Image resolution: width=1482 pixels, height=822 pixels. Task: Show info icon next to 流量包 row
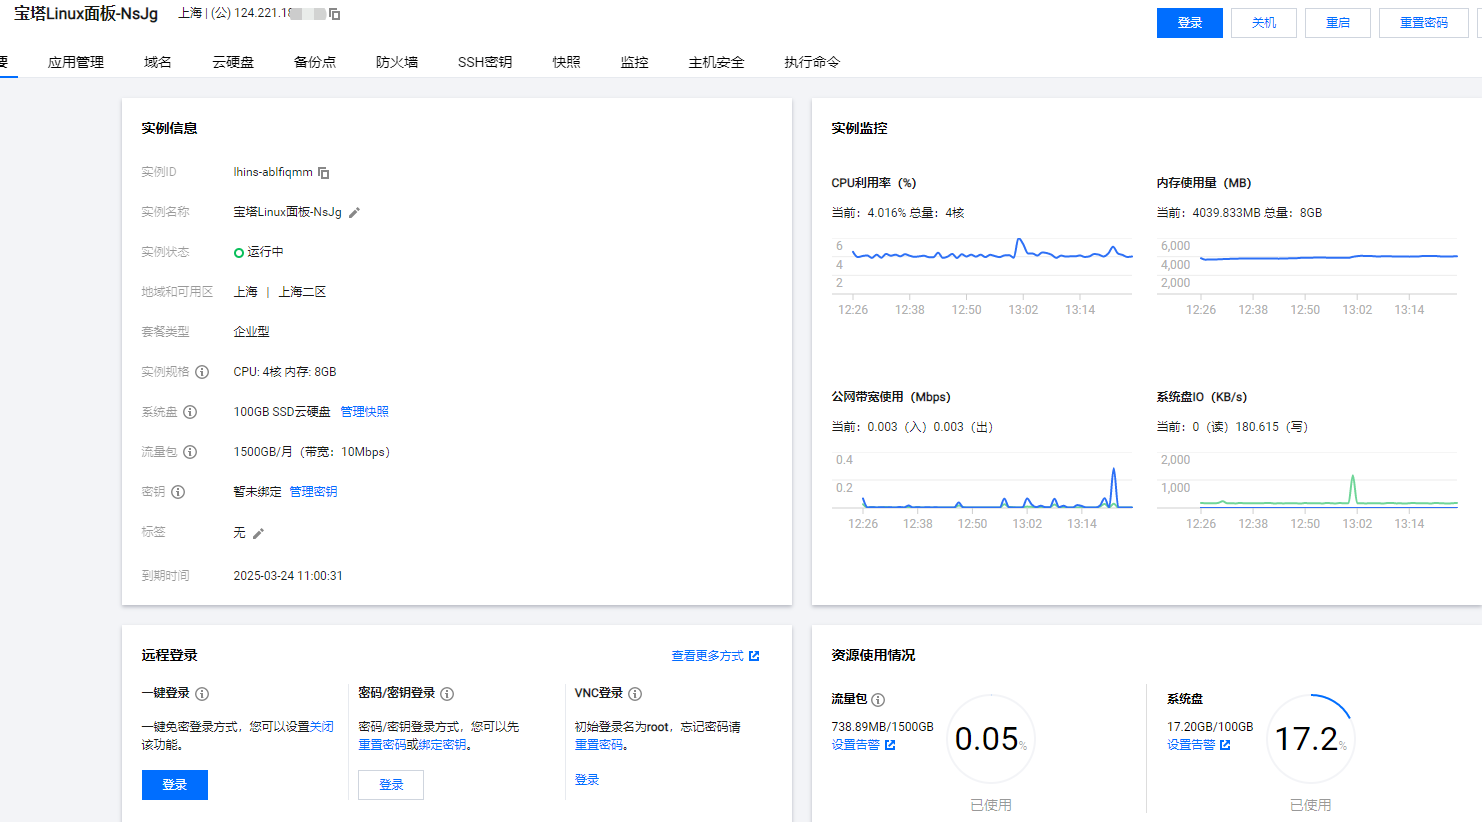[190, 452]
